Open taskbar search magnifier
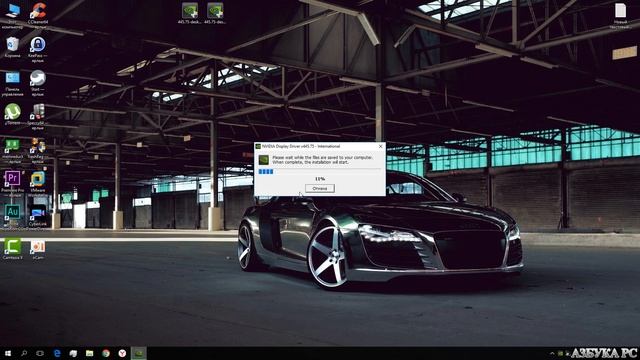The image size is (640, 360). pos(24,353)
